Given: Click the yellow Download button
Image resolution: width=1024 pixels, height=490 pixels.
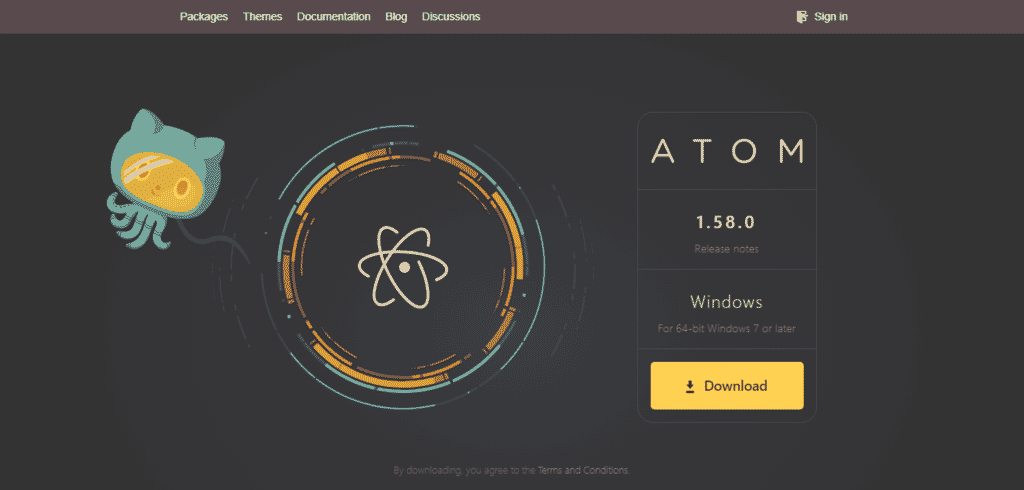Looking at the screenshot, I should [x=727, y=385].
